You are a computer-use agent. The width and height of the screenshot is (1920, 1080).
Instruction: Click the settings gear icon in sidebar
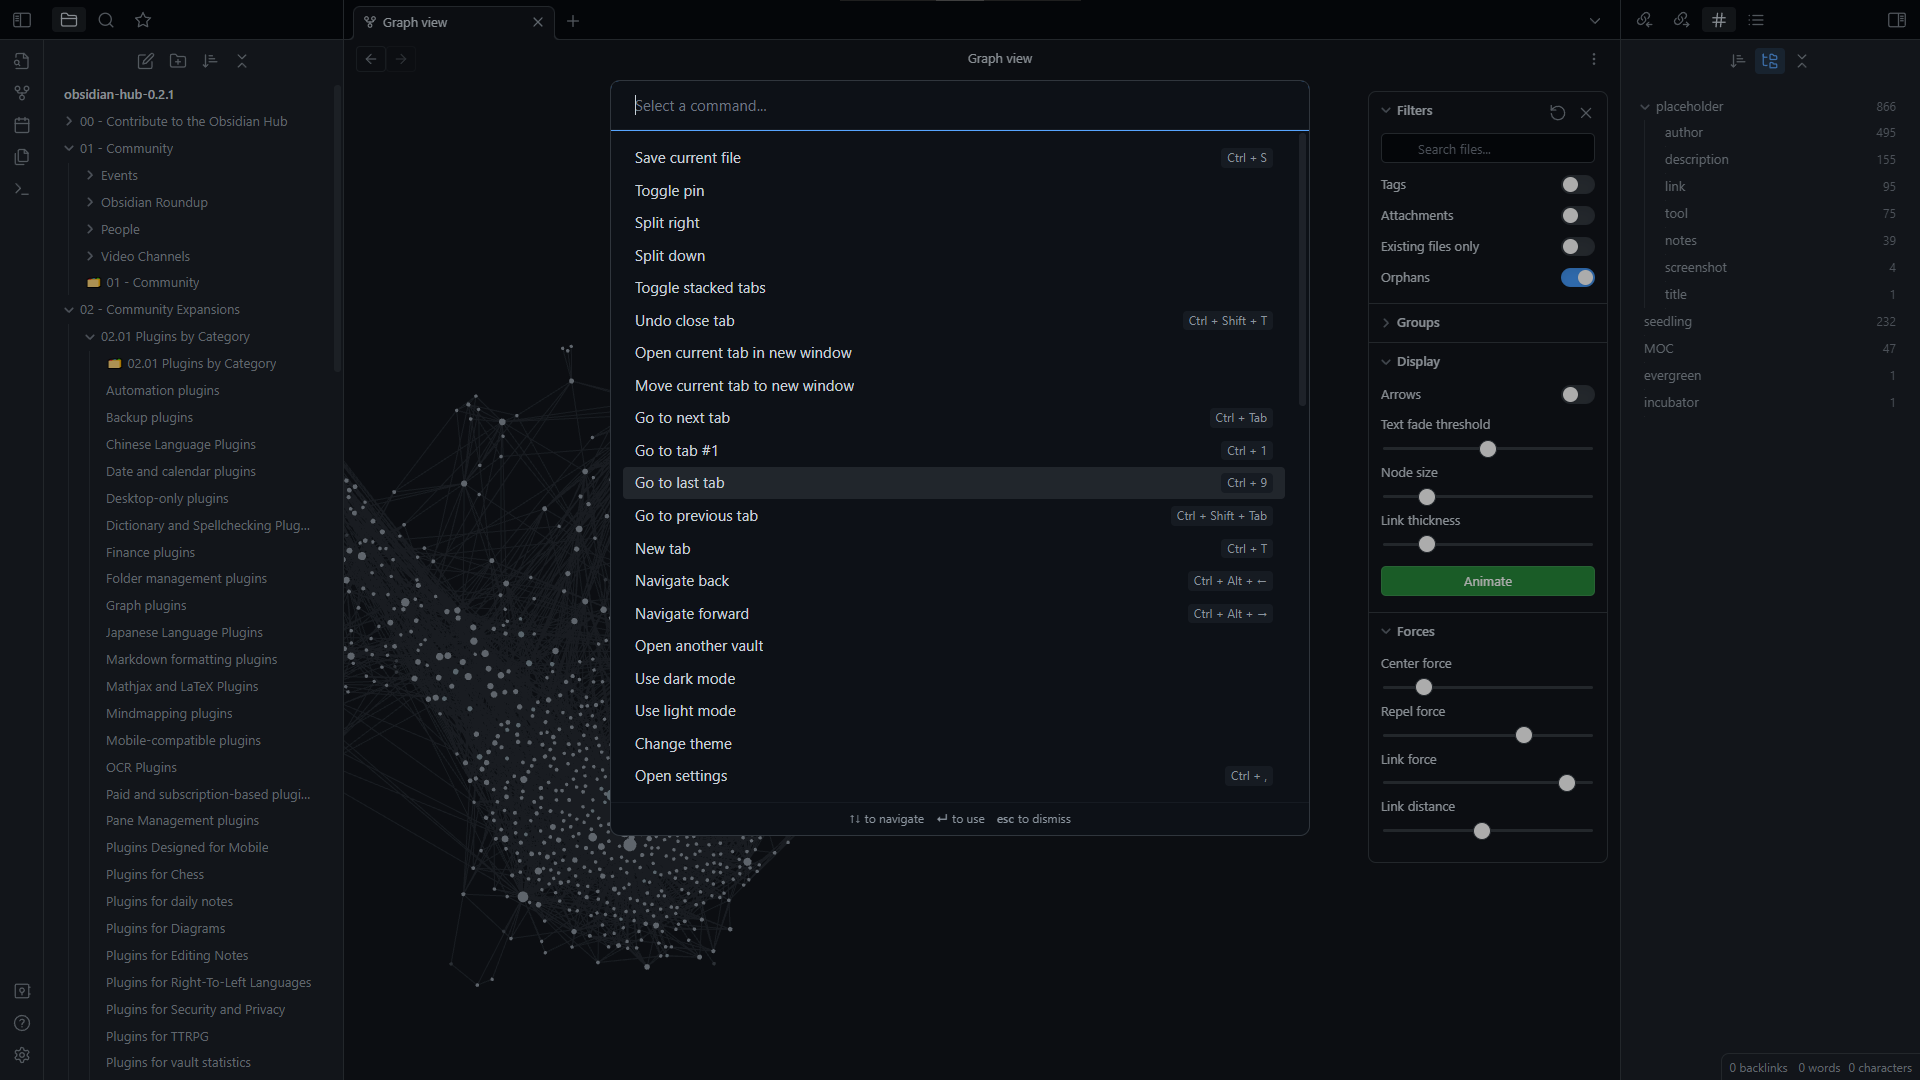pos(20,1054)
